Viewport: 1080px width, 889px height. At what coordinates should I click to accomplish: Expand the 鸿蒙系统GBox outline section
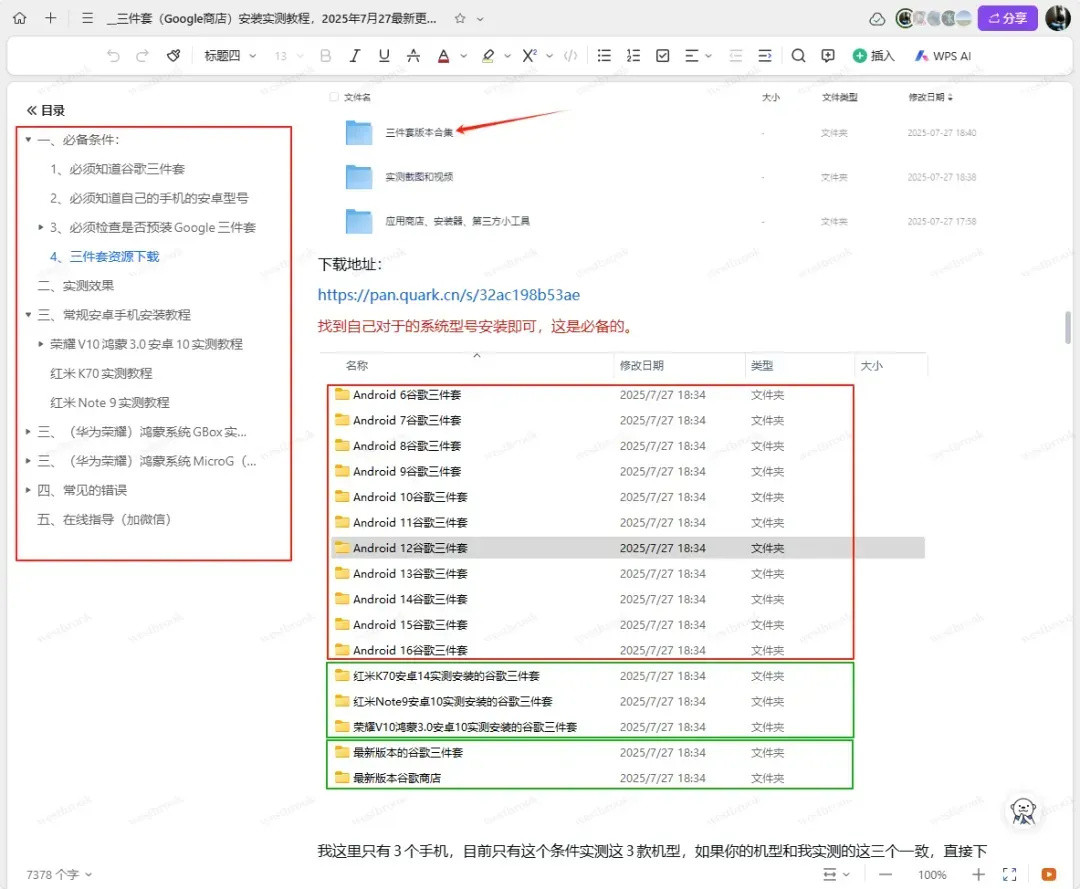point(28,432)
